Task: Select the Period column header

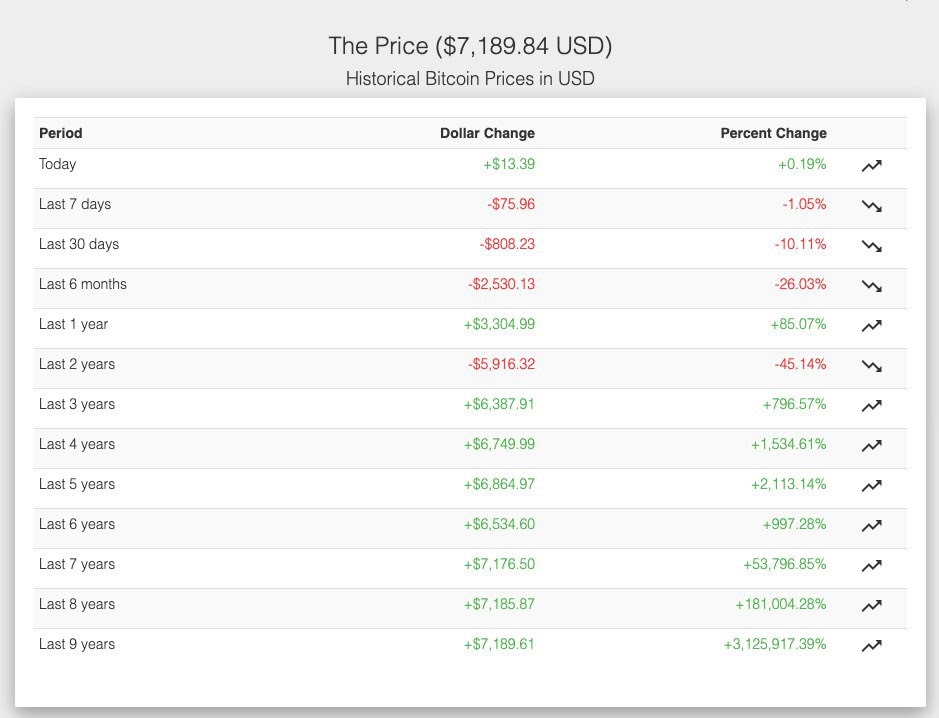Action: tap(60, 133)
